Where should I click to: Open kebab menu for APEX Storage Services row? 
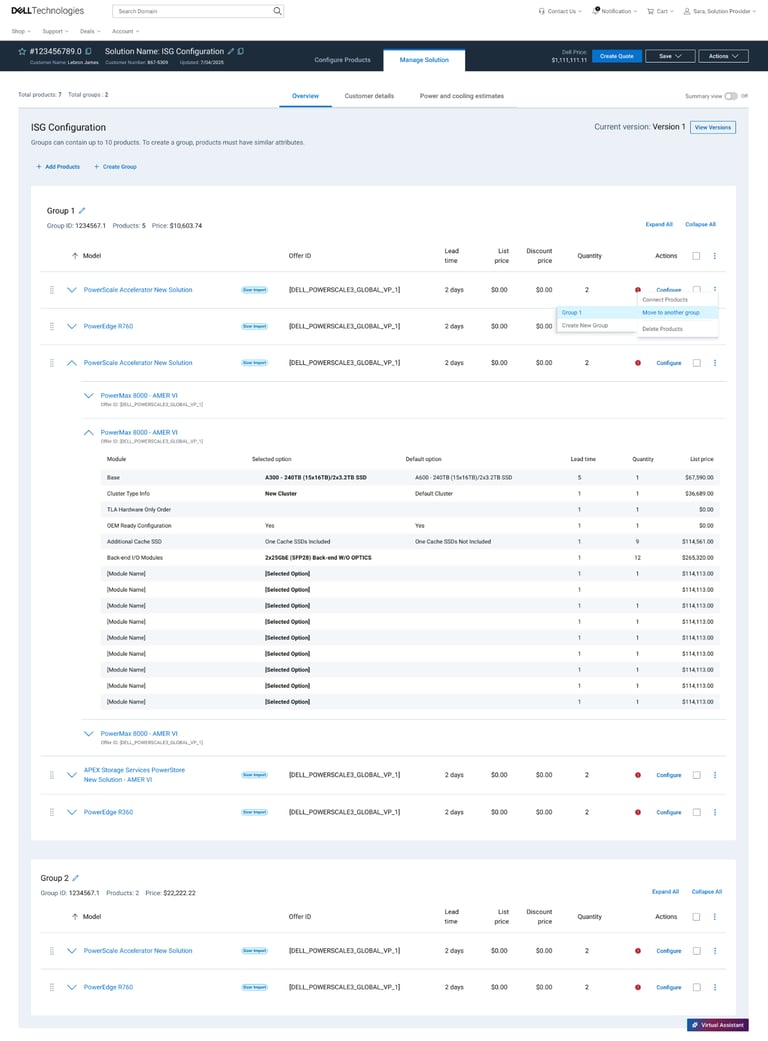[715, 775]
